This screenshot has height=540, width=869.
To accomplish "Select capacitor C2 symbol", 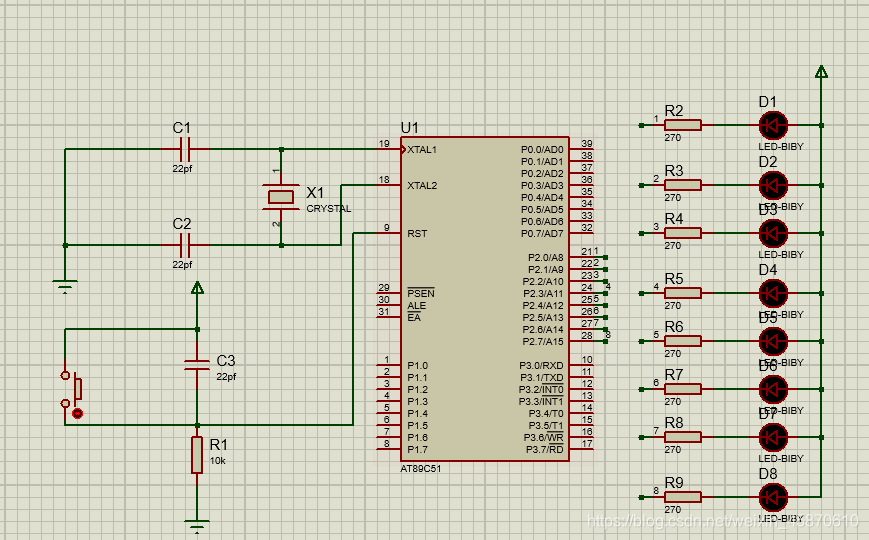I will (186, 245).
